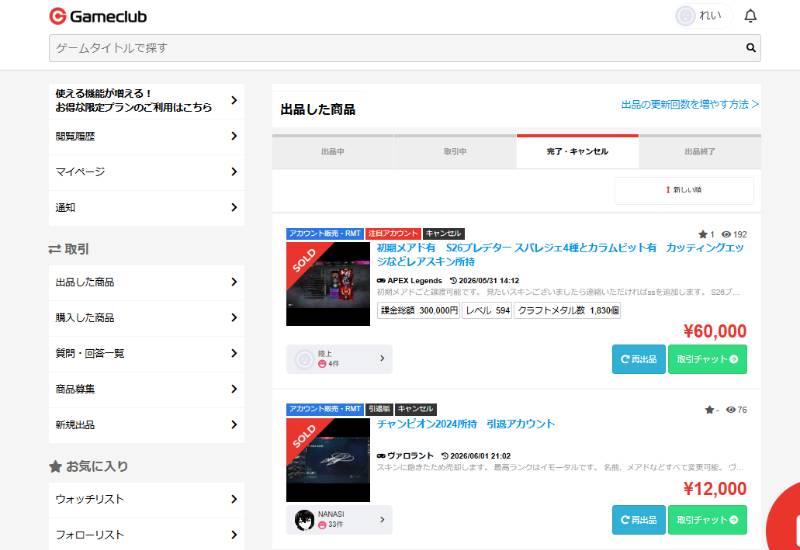
Task: Switch to the 出品中 tab
Action: (x=333, y=152)
